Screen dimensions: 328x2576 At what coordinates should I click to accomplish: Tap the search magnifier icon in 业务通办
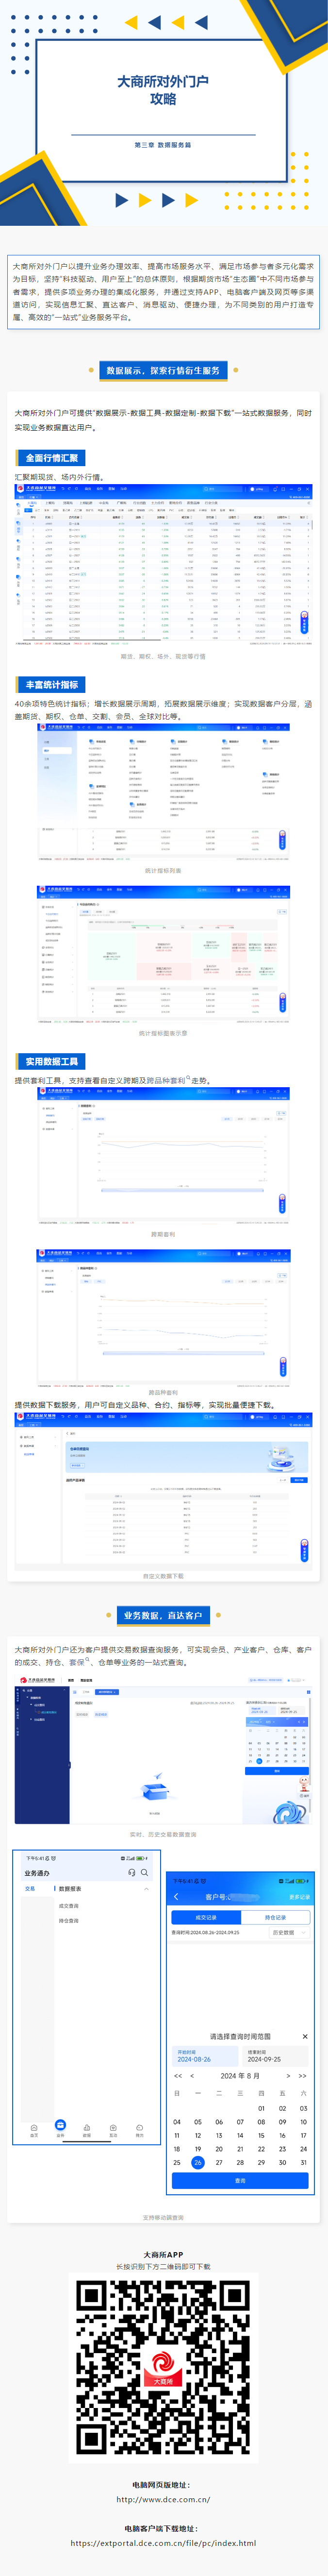(144, 1872)
